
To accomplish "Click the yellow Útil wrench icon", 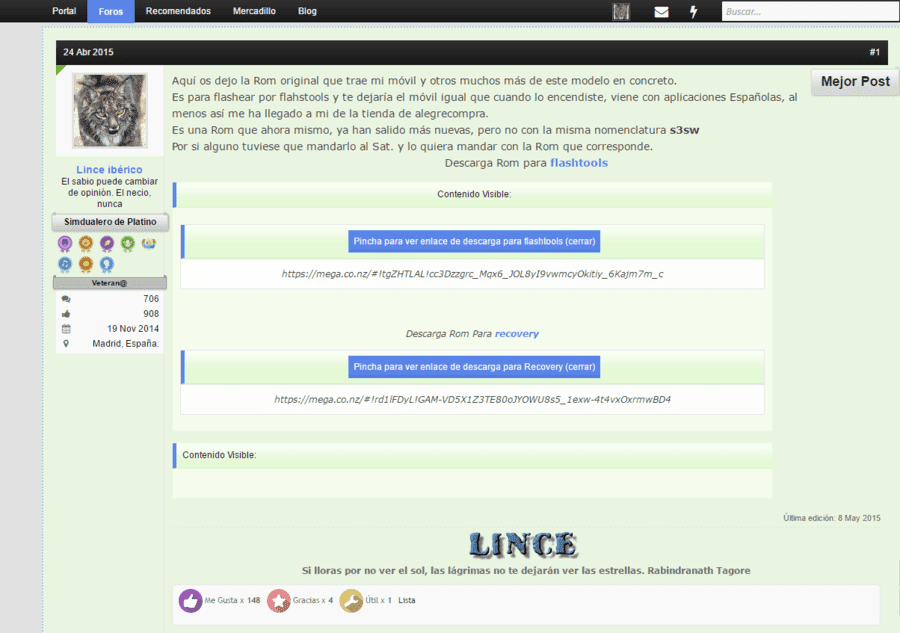I will [x=351, y=601].
